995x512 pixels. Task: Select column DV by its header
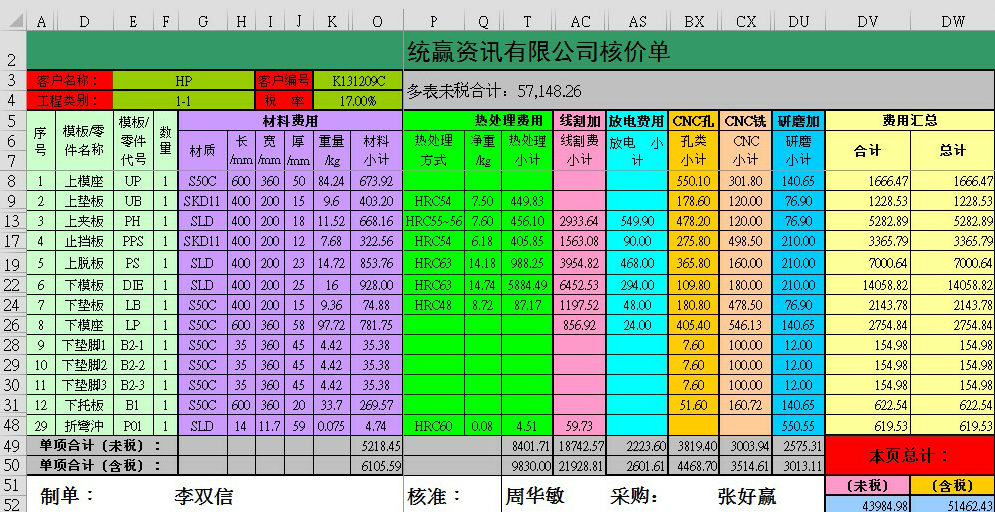click(x=867, y=22)
